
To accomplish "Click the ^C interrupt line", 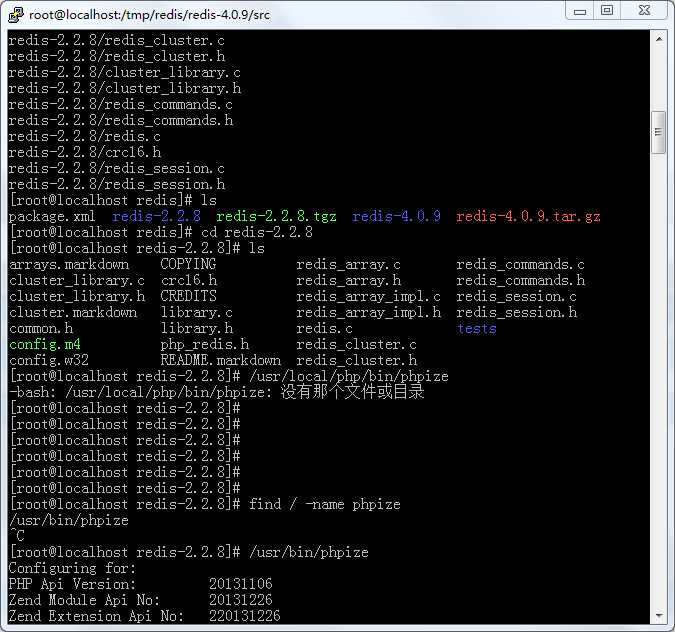I will [17, 536].
